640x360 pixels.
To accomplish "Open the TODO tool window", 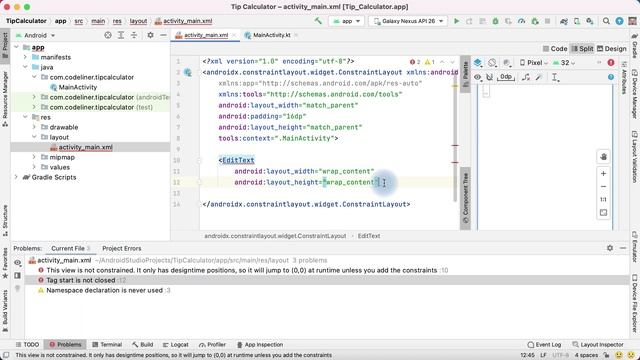I will point(27,344).
